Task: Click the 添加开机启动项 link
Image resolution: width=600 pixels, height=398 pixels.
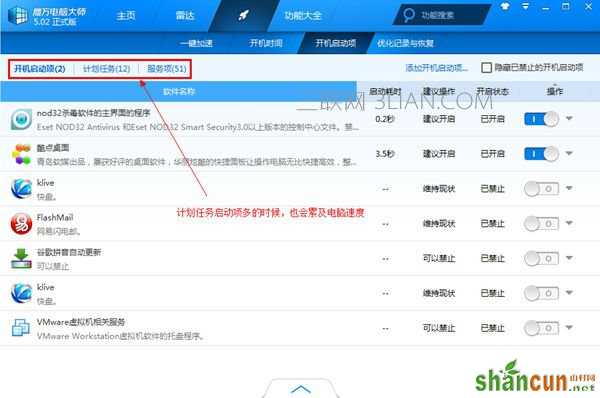Action: [x=437, y=68]
